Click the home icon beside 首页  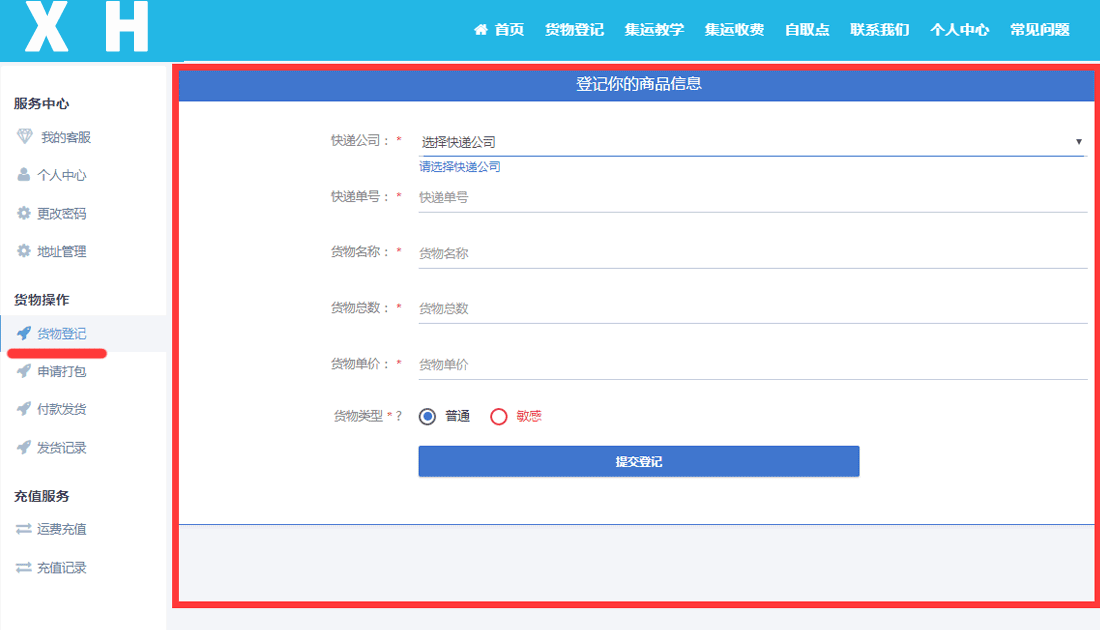click(481, 30)
